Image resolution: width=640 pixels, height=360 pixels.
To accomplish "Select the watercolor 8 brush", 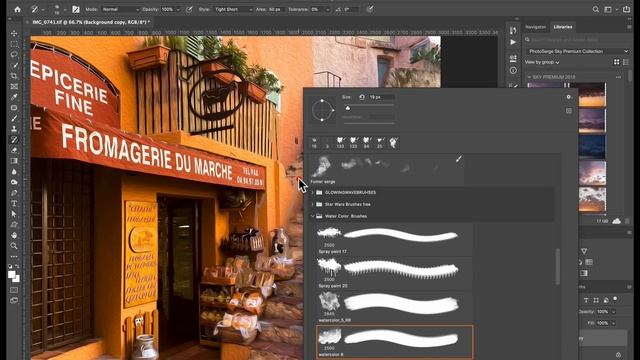I will point(395,342).
